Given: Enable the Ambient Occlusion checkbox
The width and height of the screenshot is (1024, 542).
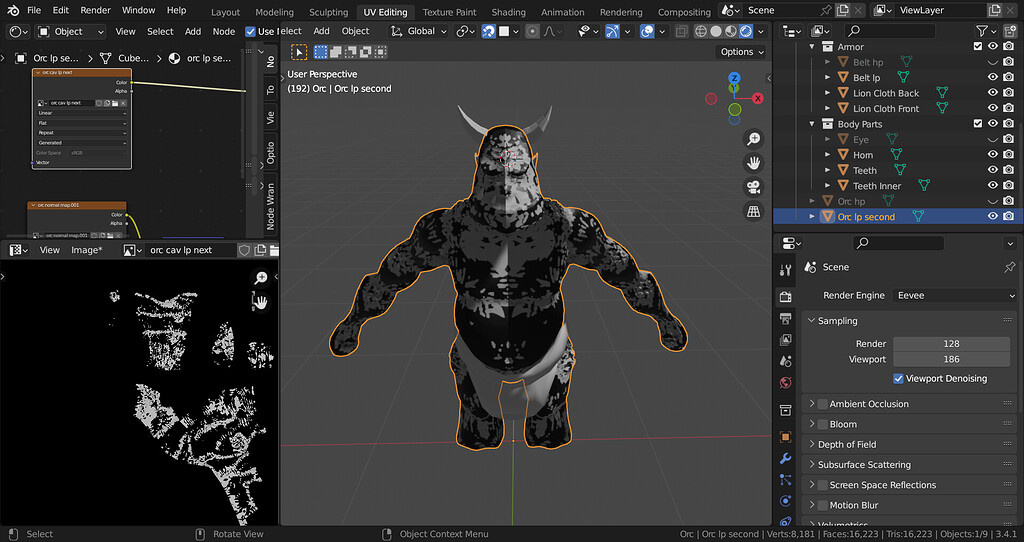Looking at the screenshot, I should pyautogui.click(x=823, y=404).
